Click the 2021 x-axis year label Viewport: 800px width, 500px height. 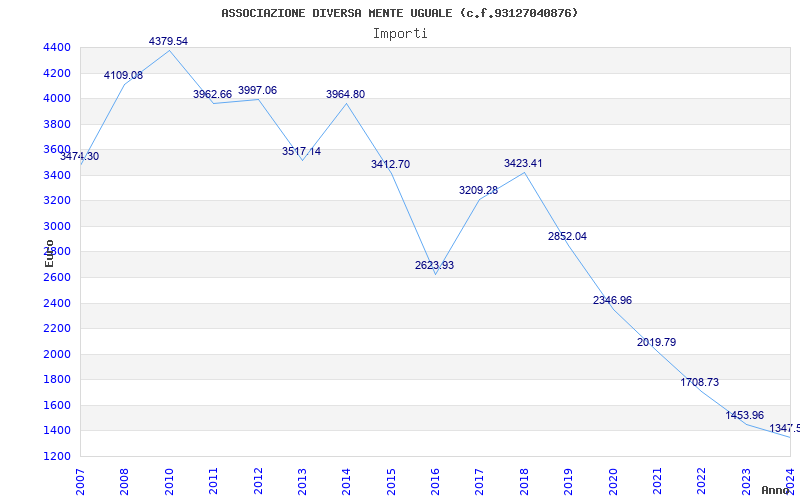pyautogui.click(x=657, y=481)
